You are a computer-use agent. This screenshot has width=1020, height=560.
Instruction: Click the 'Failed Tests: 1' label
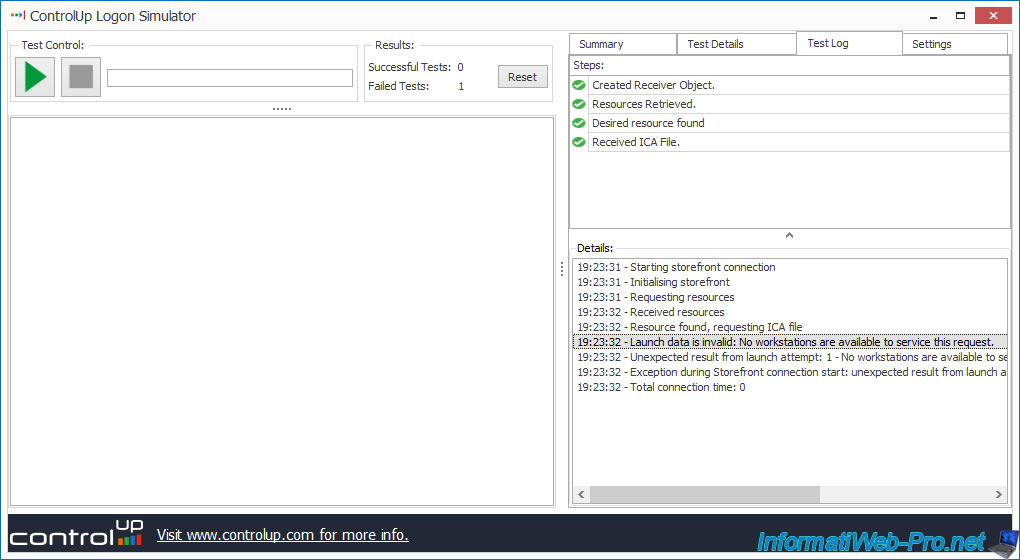(416, 86)
